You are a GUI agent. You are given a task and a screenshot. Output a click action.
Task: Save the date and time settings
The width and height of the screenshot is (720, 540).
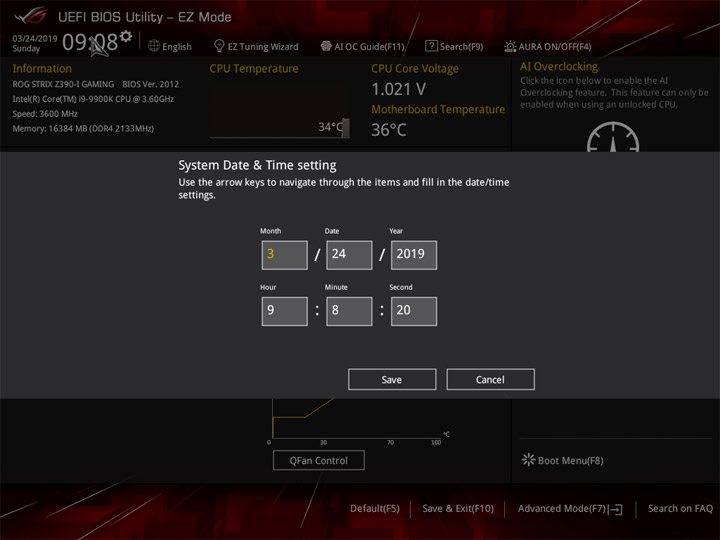coord(392,379)
